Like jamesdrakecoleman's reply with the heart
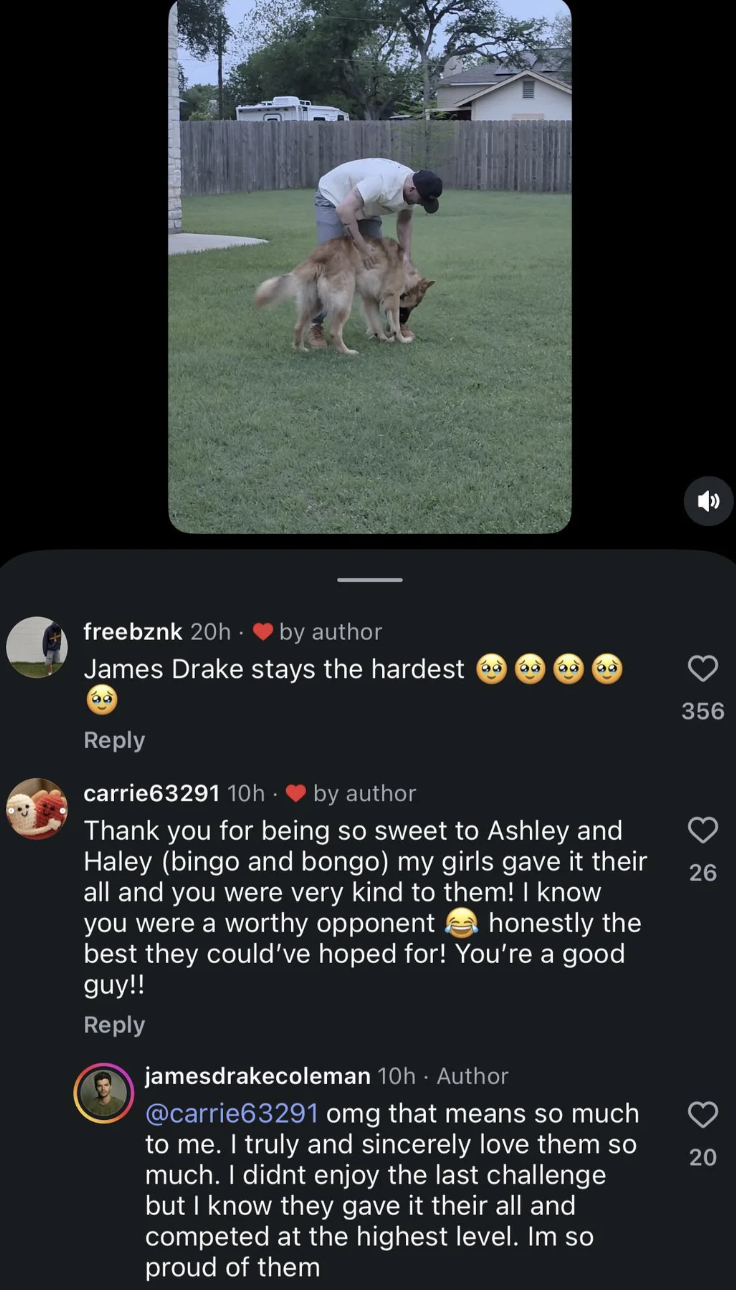 click(x=703, y=1113)
